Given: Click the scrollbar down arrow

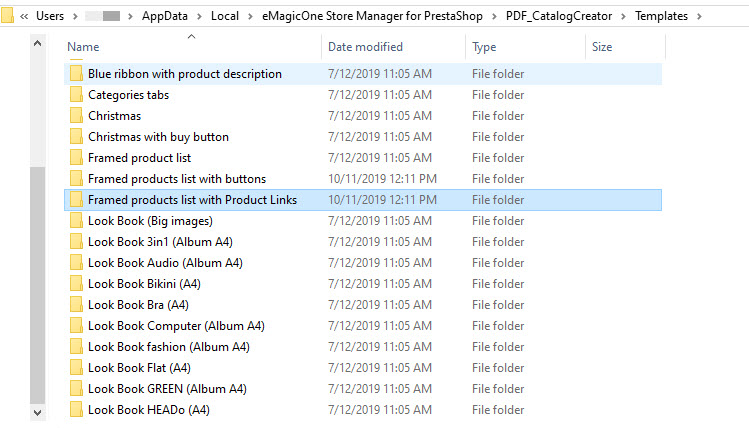Looking at the screenshot, I should 38,412.
